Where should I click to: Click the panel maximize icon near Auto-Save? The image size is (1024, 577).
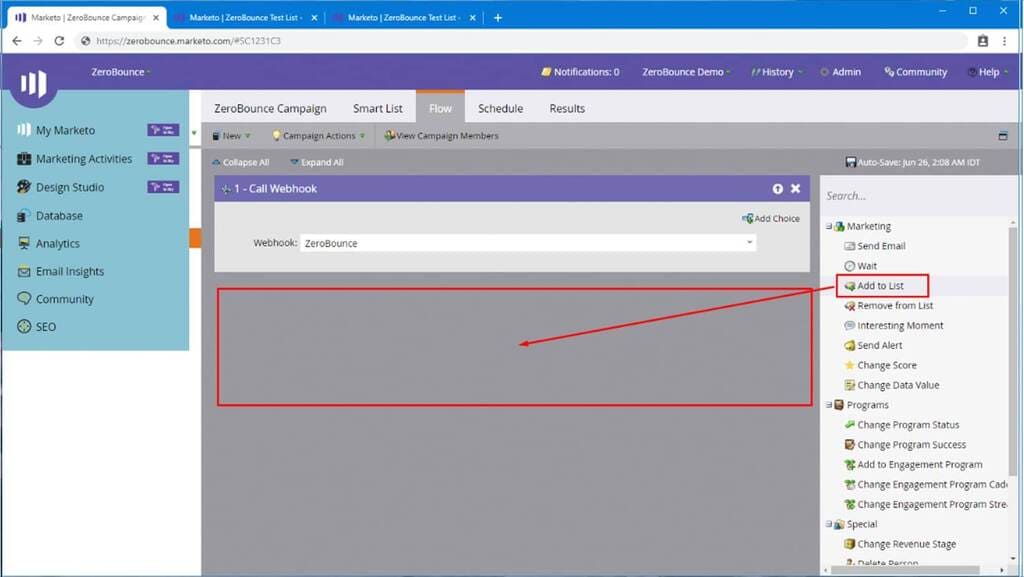coord(1003,136)
